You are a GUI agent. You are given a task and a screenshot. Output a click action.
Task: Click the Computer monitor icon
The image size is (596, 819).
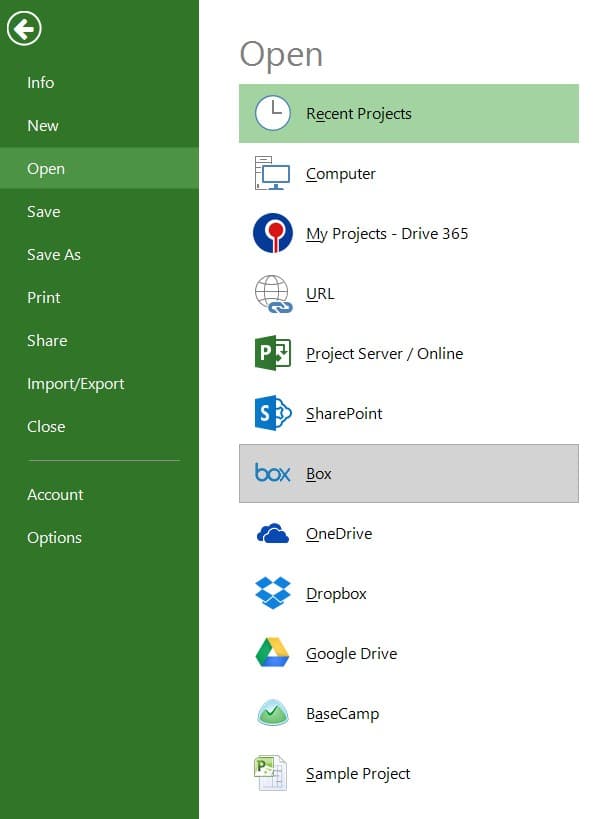pyautogui.click(x=272, y=173)
